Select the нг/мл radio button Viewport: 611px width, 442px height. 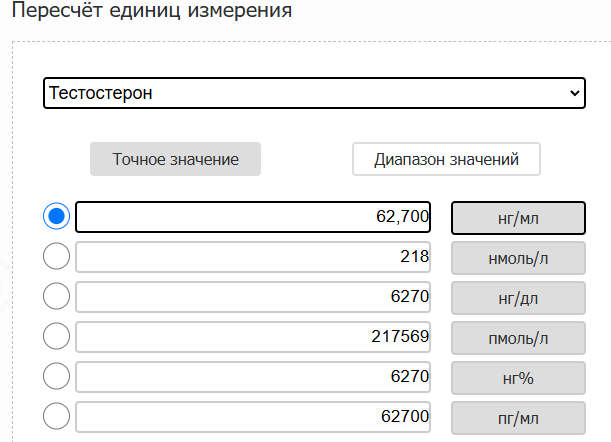[57, 216]
